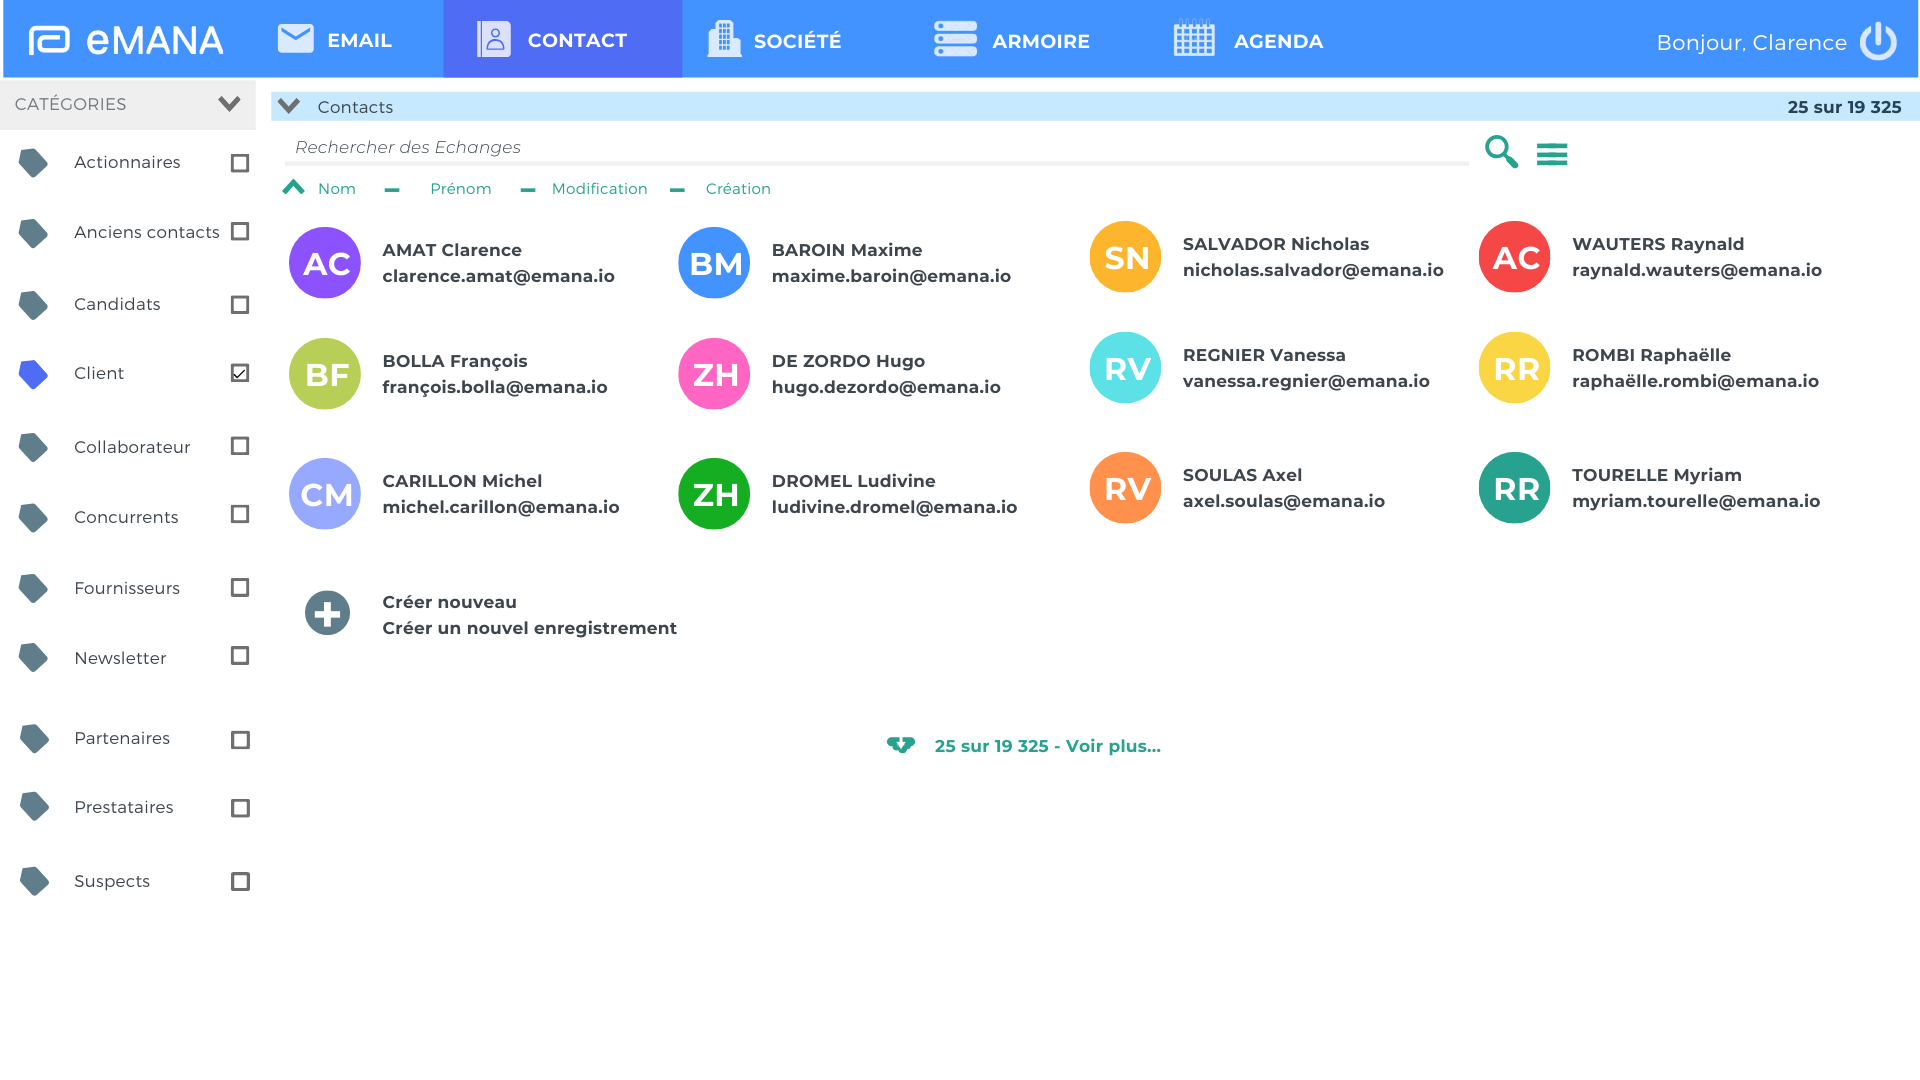Open the green ZH avatar for DROMEL Ludivine
Image resolution: width=1920 pixels, height=1080 pixels.
714,494
